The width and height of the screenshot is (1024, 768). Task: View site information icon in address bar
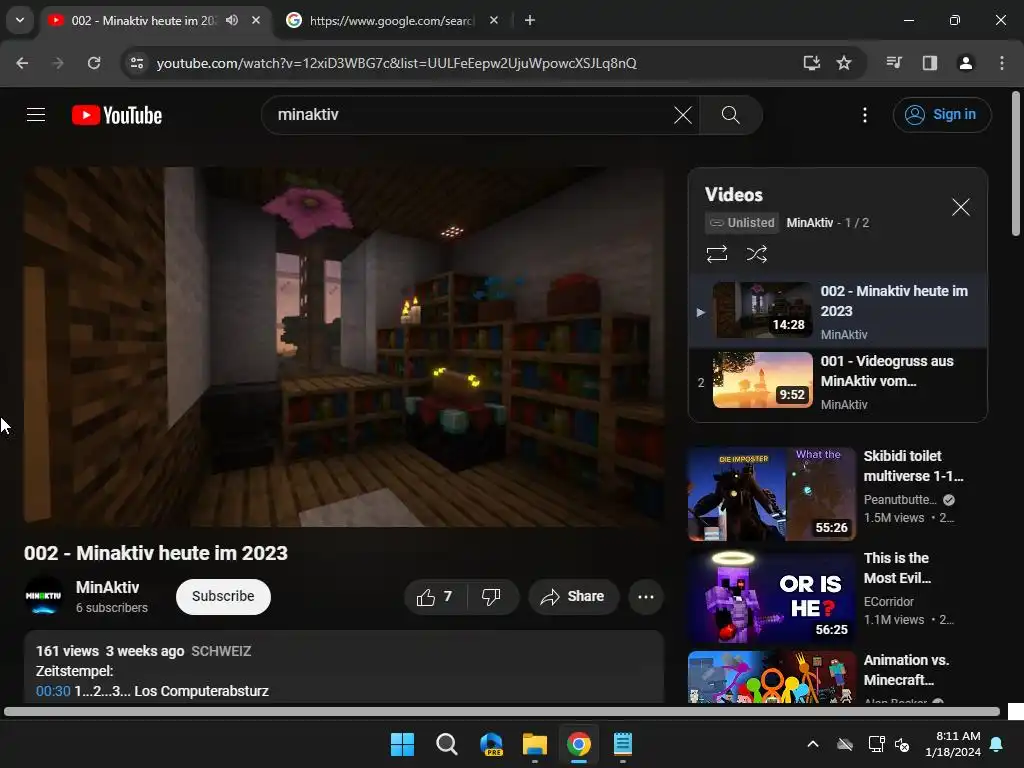click(137, 63)
